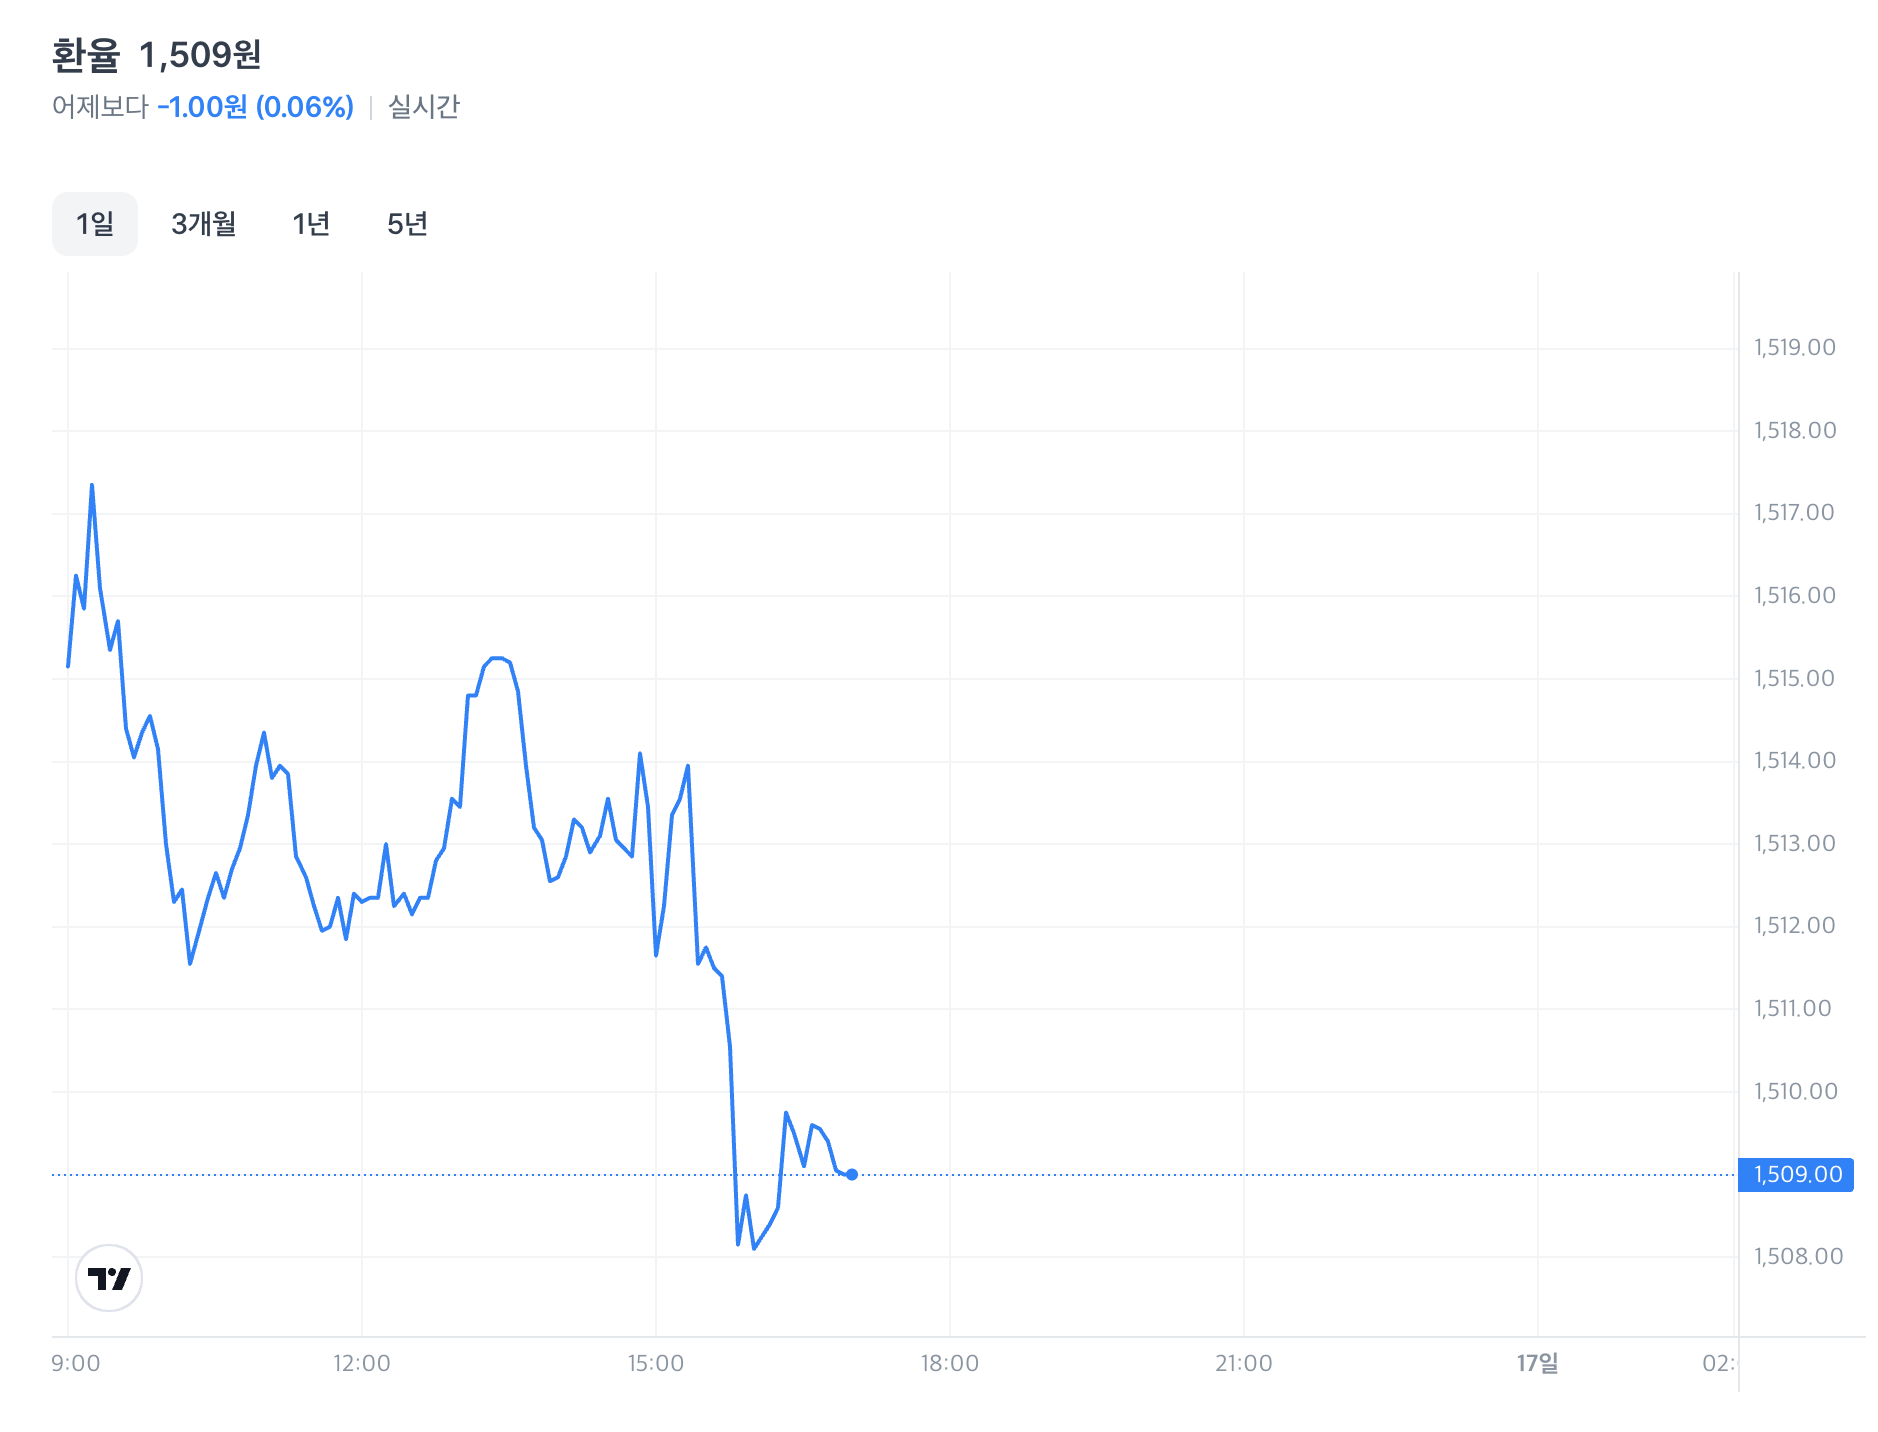Click the 1,514.00 price axis label
This screenshot has width=1878, height=1432.
1795,761
